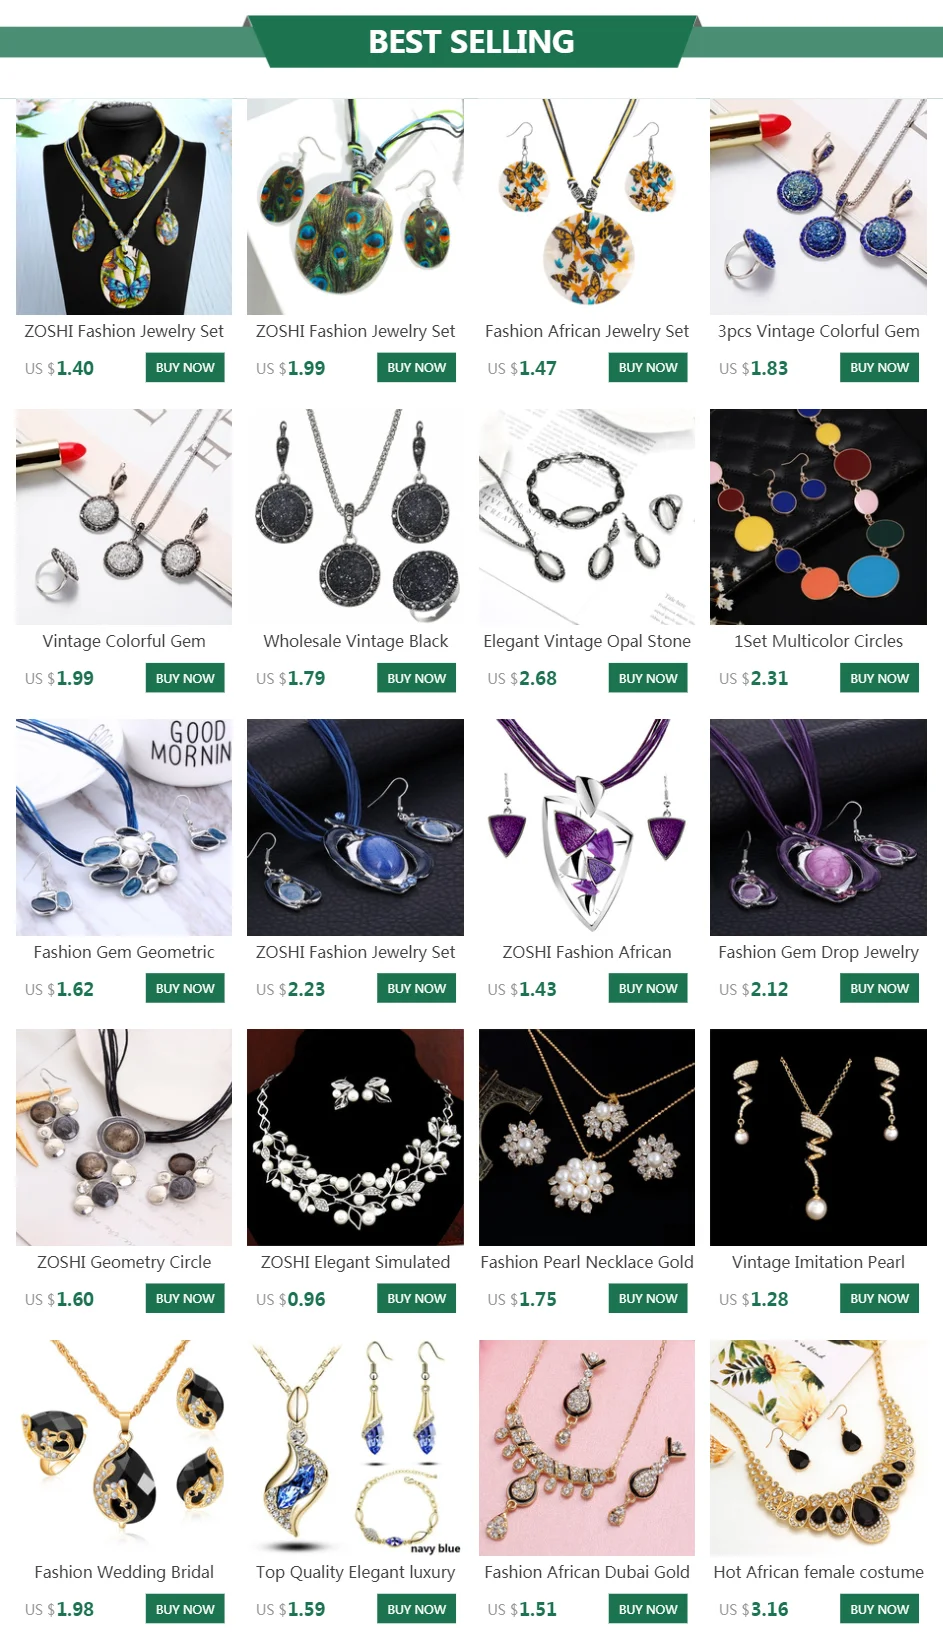Select the Elegant Vintage Opal Stone title
Image resolution: width=943 pixels, height=1635 pixels.
587,641
